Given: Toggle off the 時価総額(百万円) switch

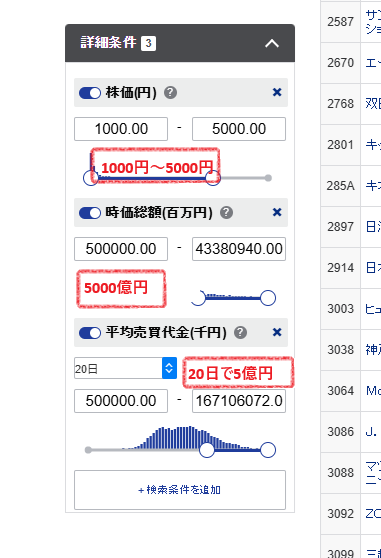Looking at the screenshot, I should (x=90, y=213).
